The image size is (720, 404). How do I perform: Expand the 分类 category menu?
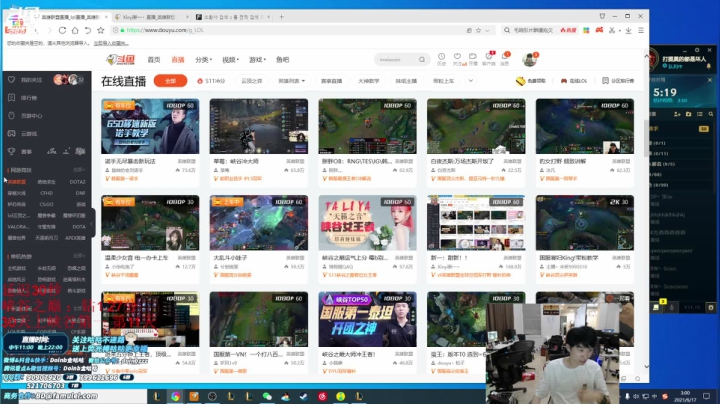[203, 60]
